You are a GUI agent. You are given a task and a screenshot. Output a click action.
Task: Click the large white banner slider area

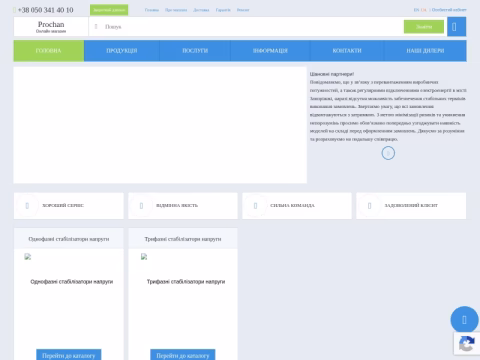pos(160,125)
